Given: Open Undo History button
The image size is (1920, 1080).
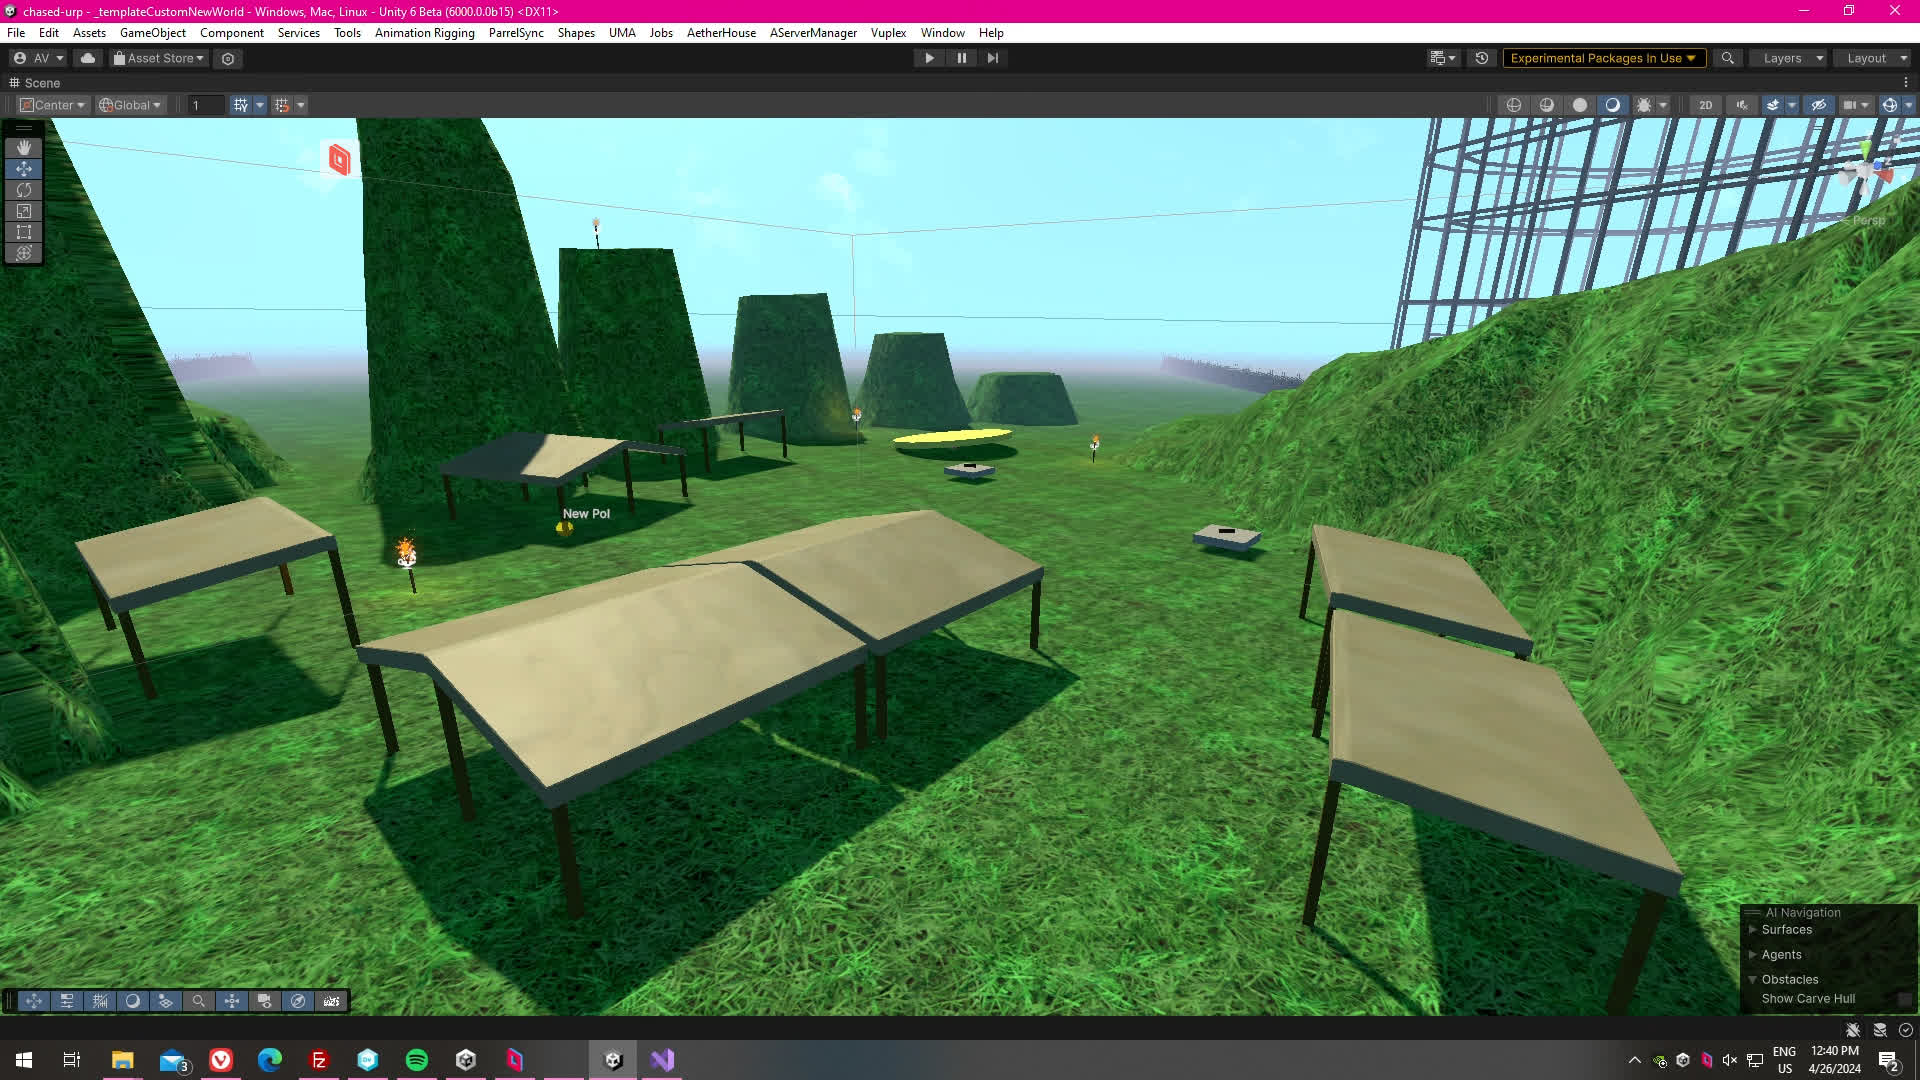Looking at the screenshot, I should pos(1482,58).
